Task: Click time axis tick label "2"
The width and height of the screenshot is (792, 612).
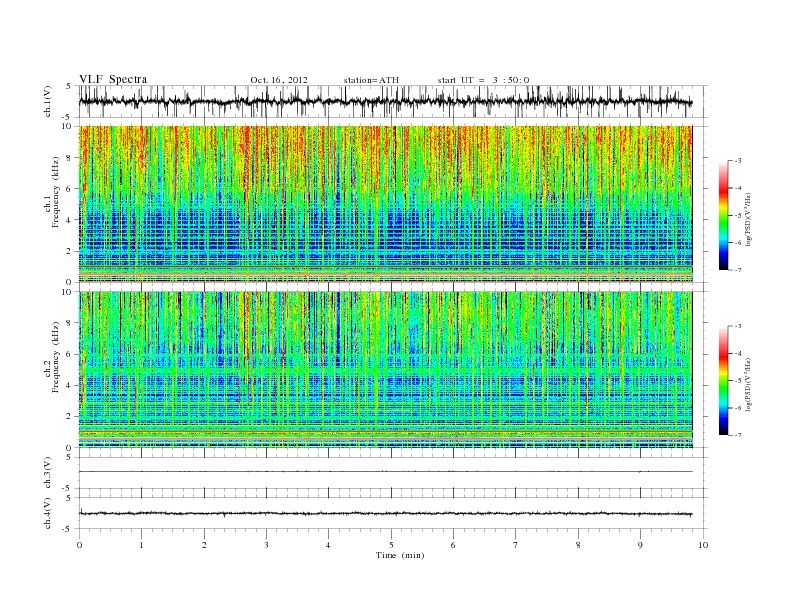Action: point(204,545)
